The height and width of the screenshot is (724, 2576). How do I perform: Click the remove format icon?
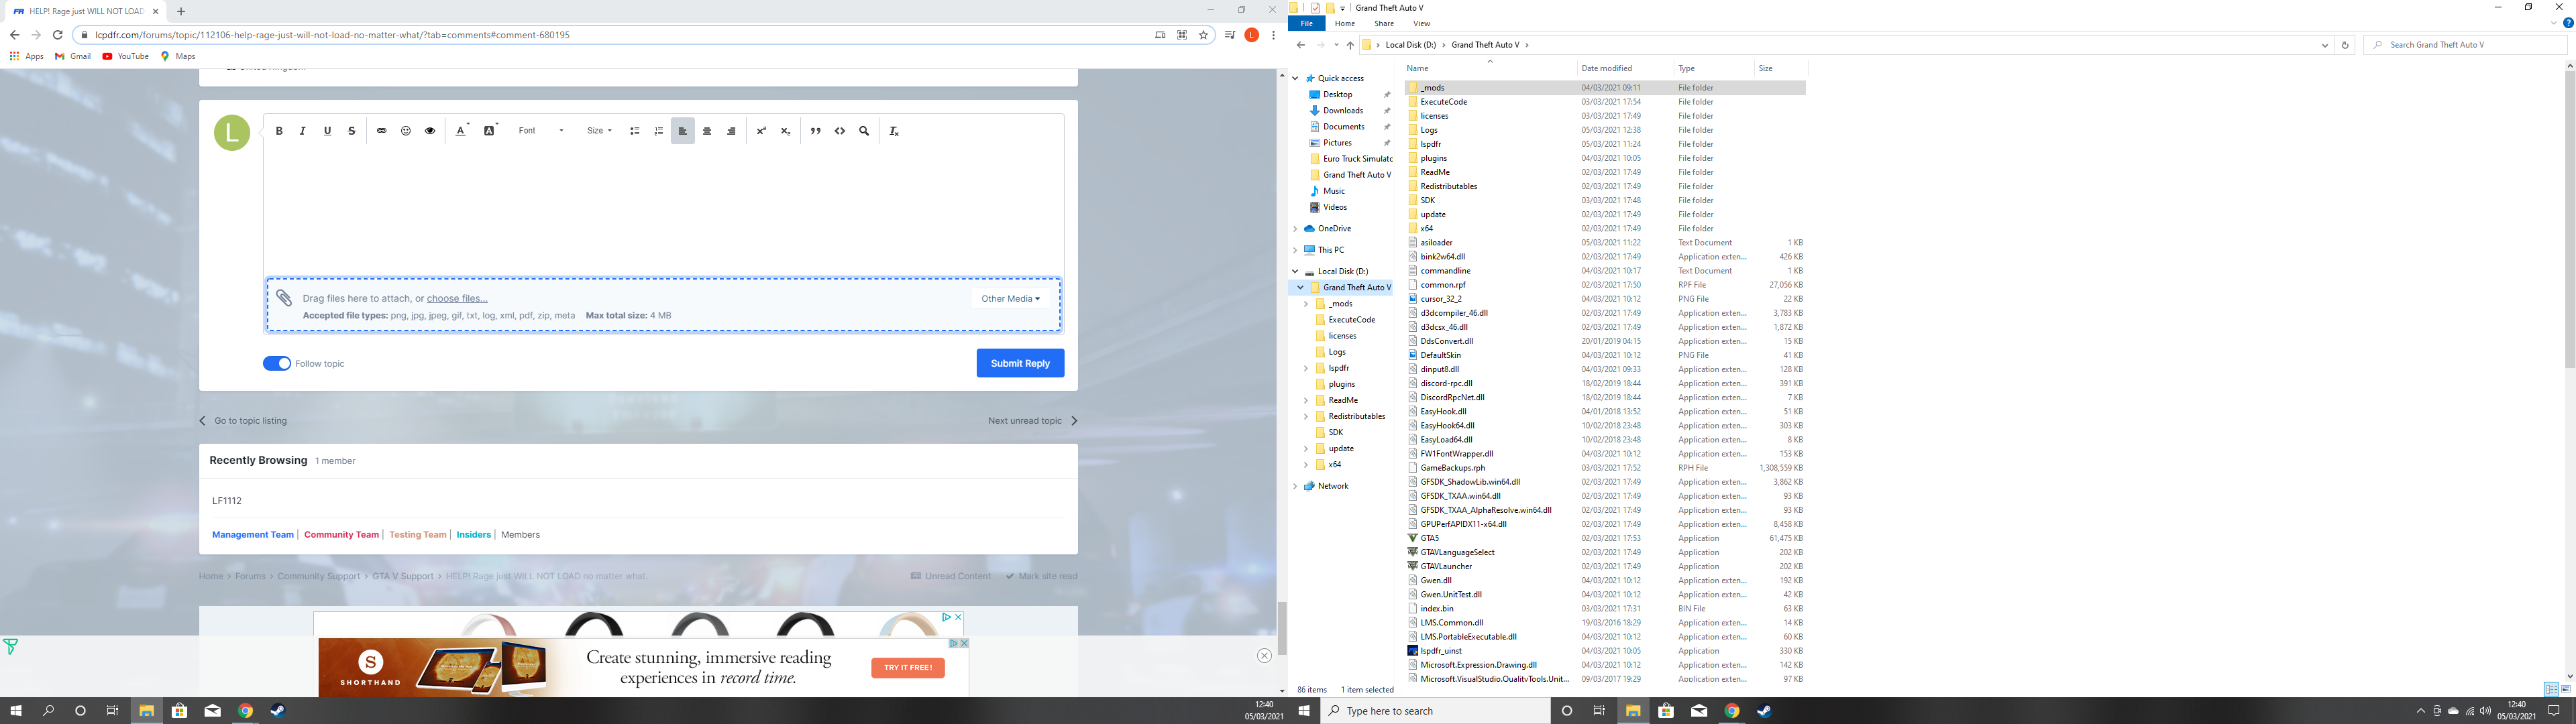894,131
